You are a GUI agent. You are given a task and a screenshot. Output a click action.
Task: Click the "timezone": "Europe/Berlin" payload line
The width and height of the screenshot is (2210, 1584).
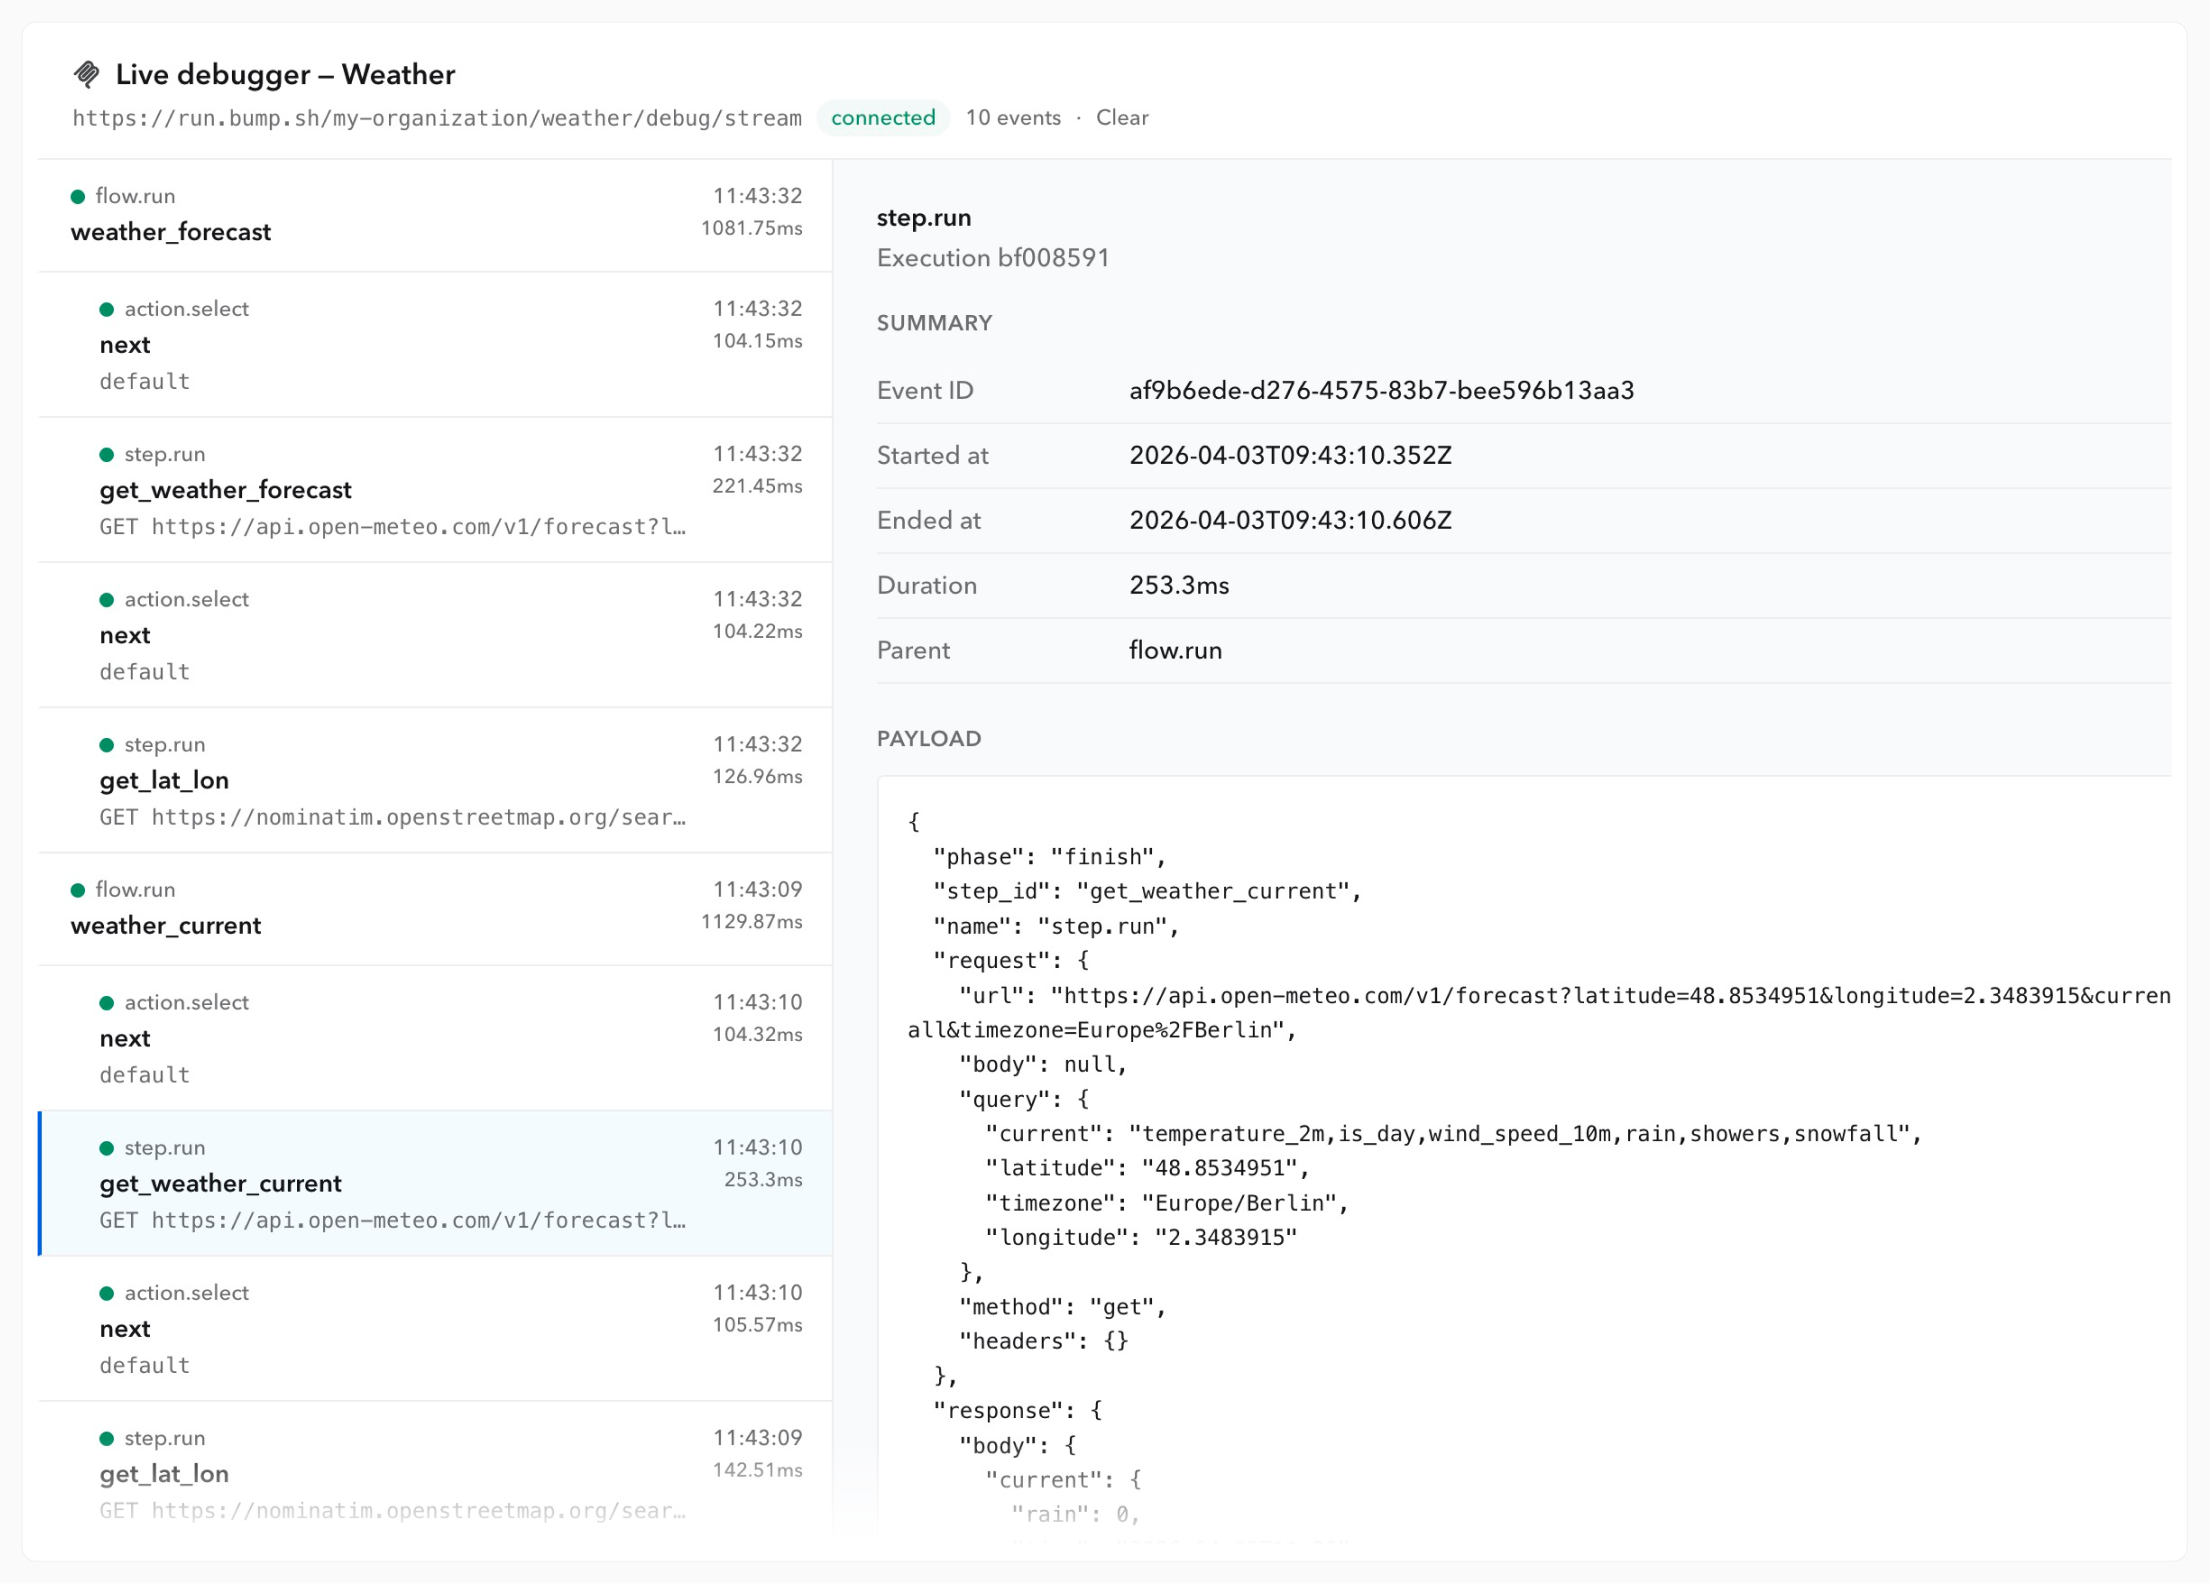point(1167,1204)
